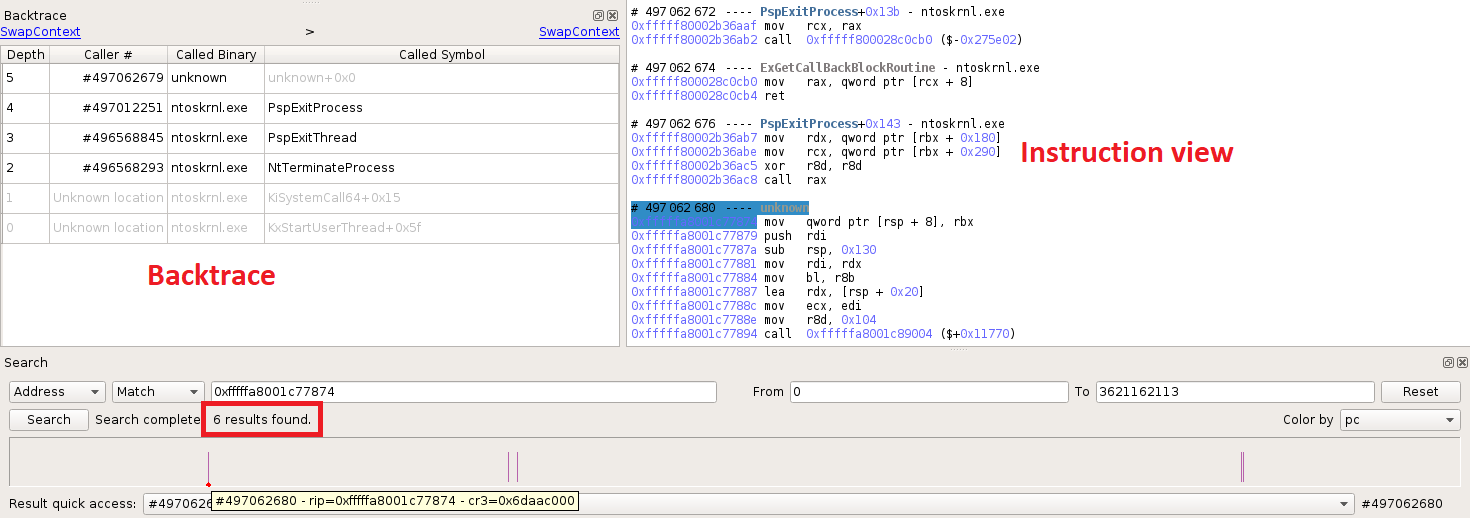
Task: Close the Search panel
Action: (x=1461, y=363)
